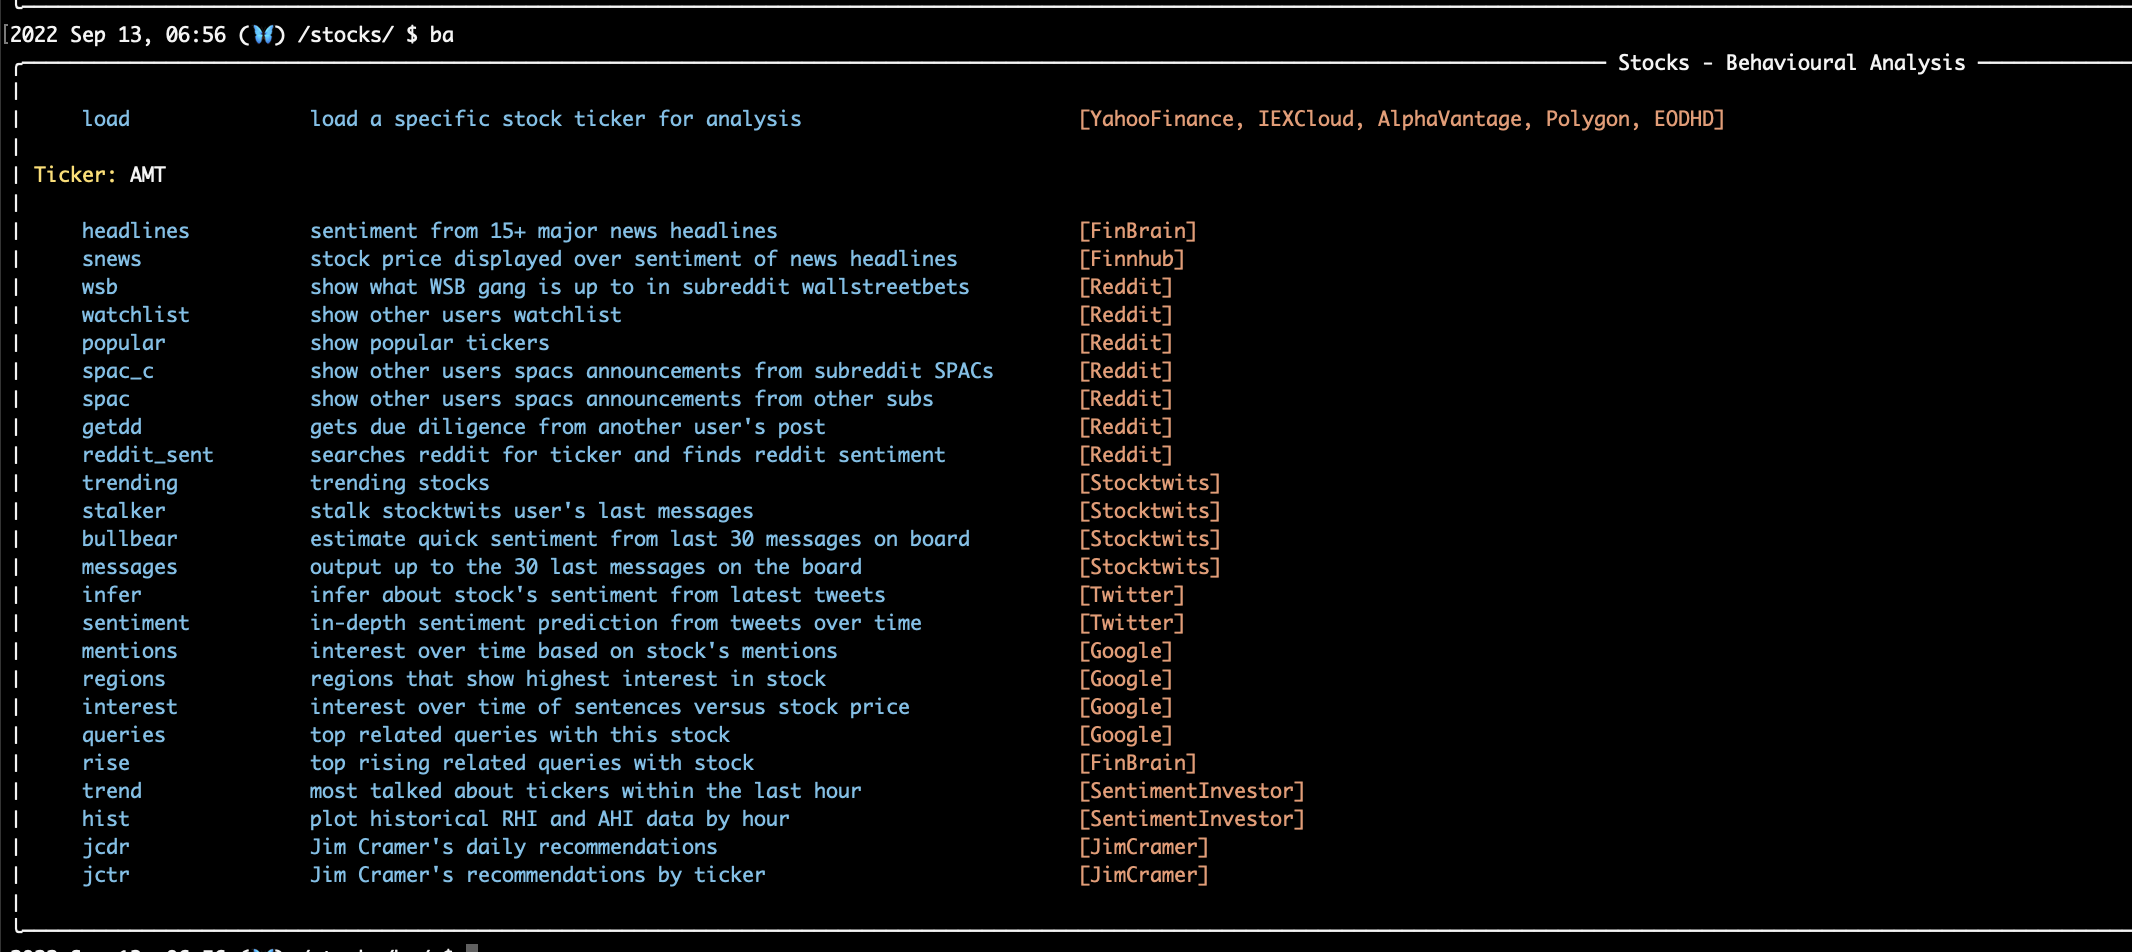The width and height of the screenshot is (2132, 952).
Task: Click the 'messages' command
Action: click(129, 567)
